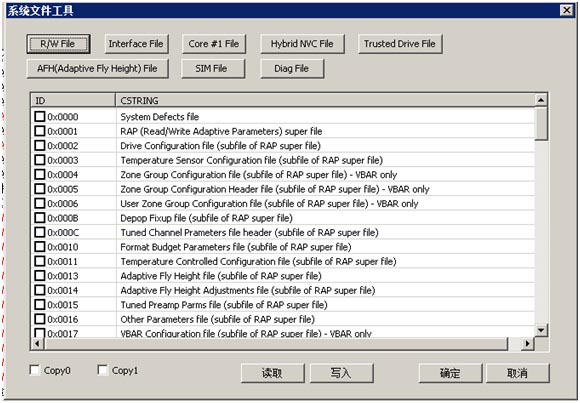Open the Interface File list
Viewport: 580px width, 403px height.
[136, 44]
